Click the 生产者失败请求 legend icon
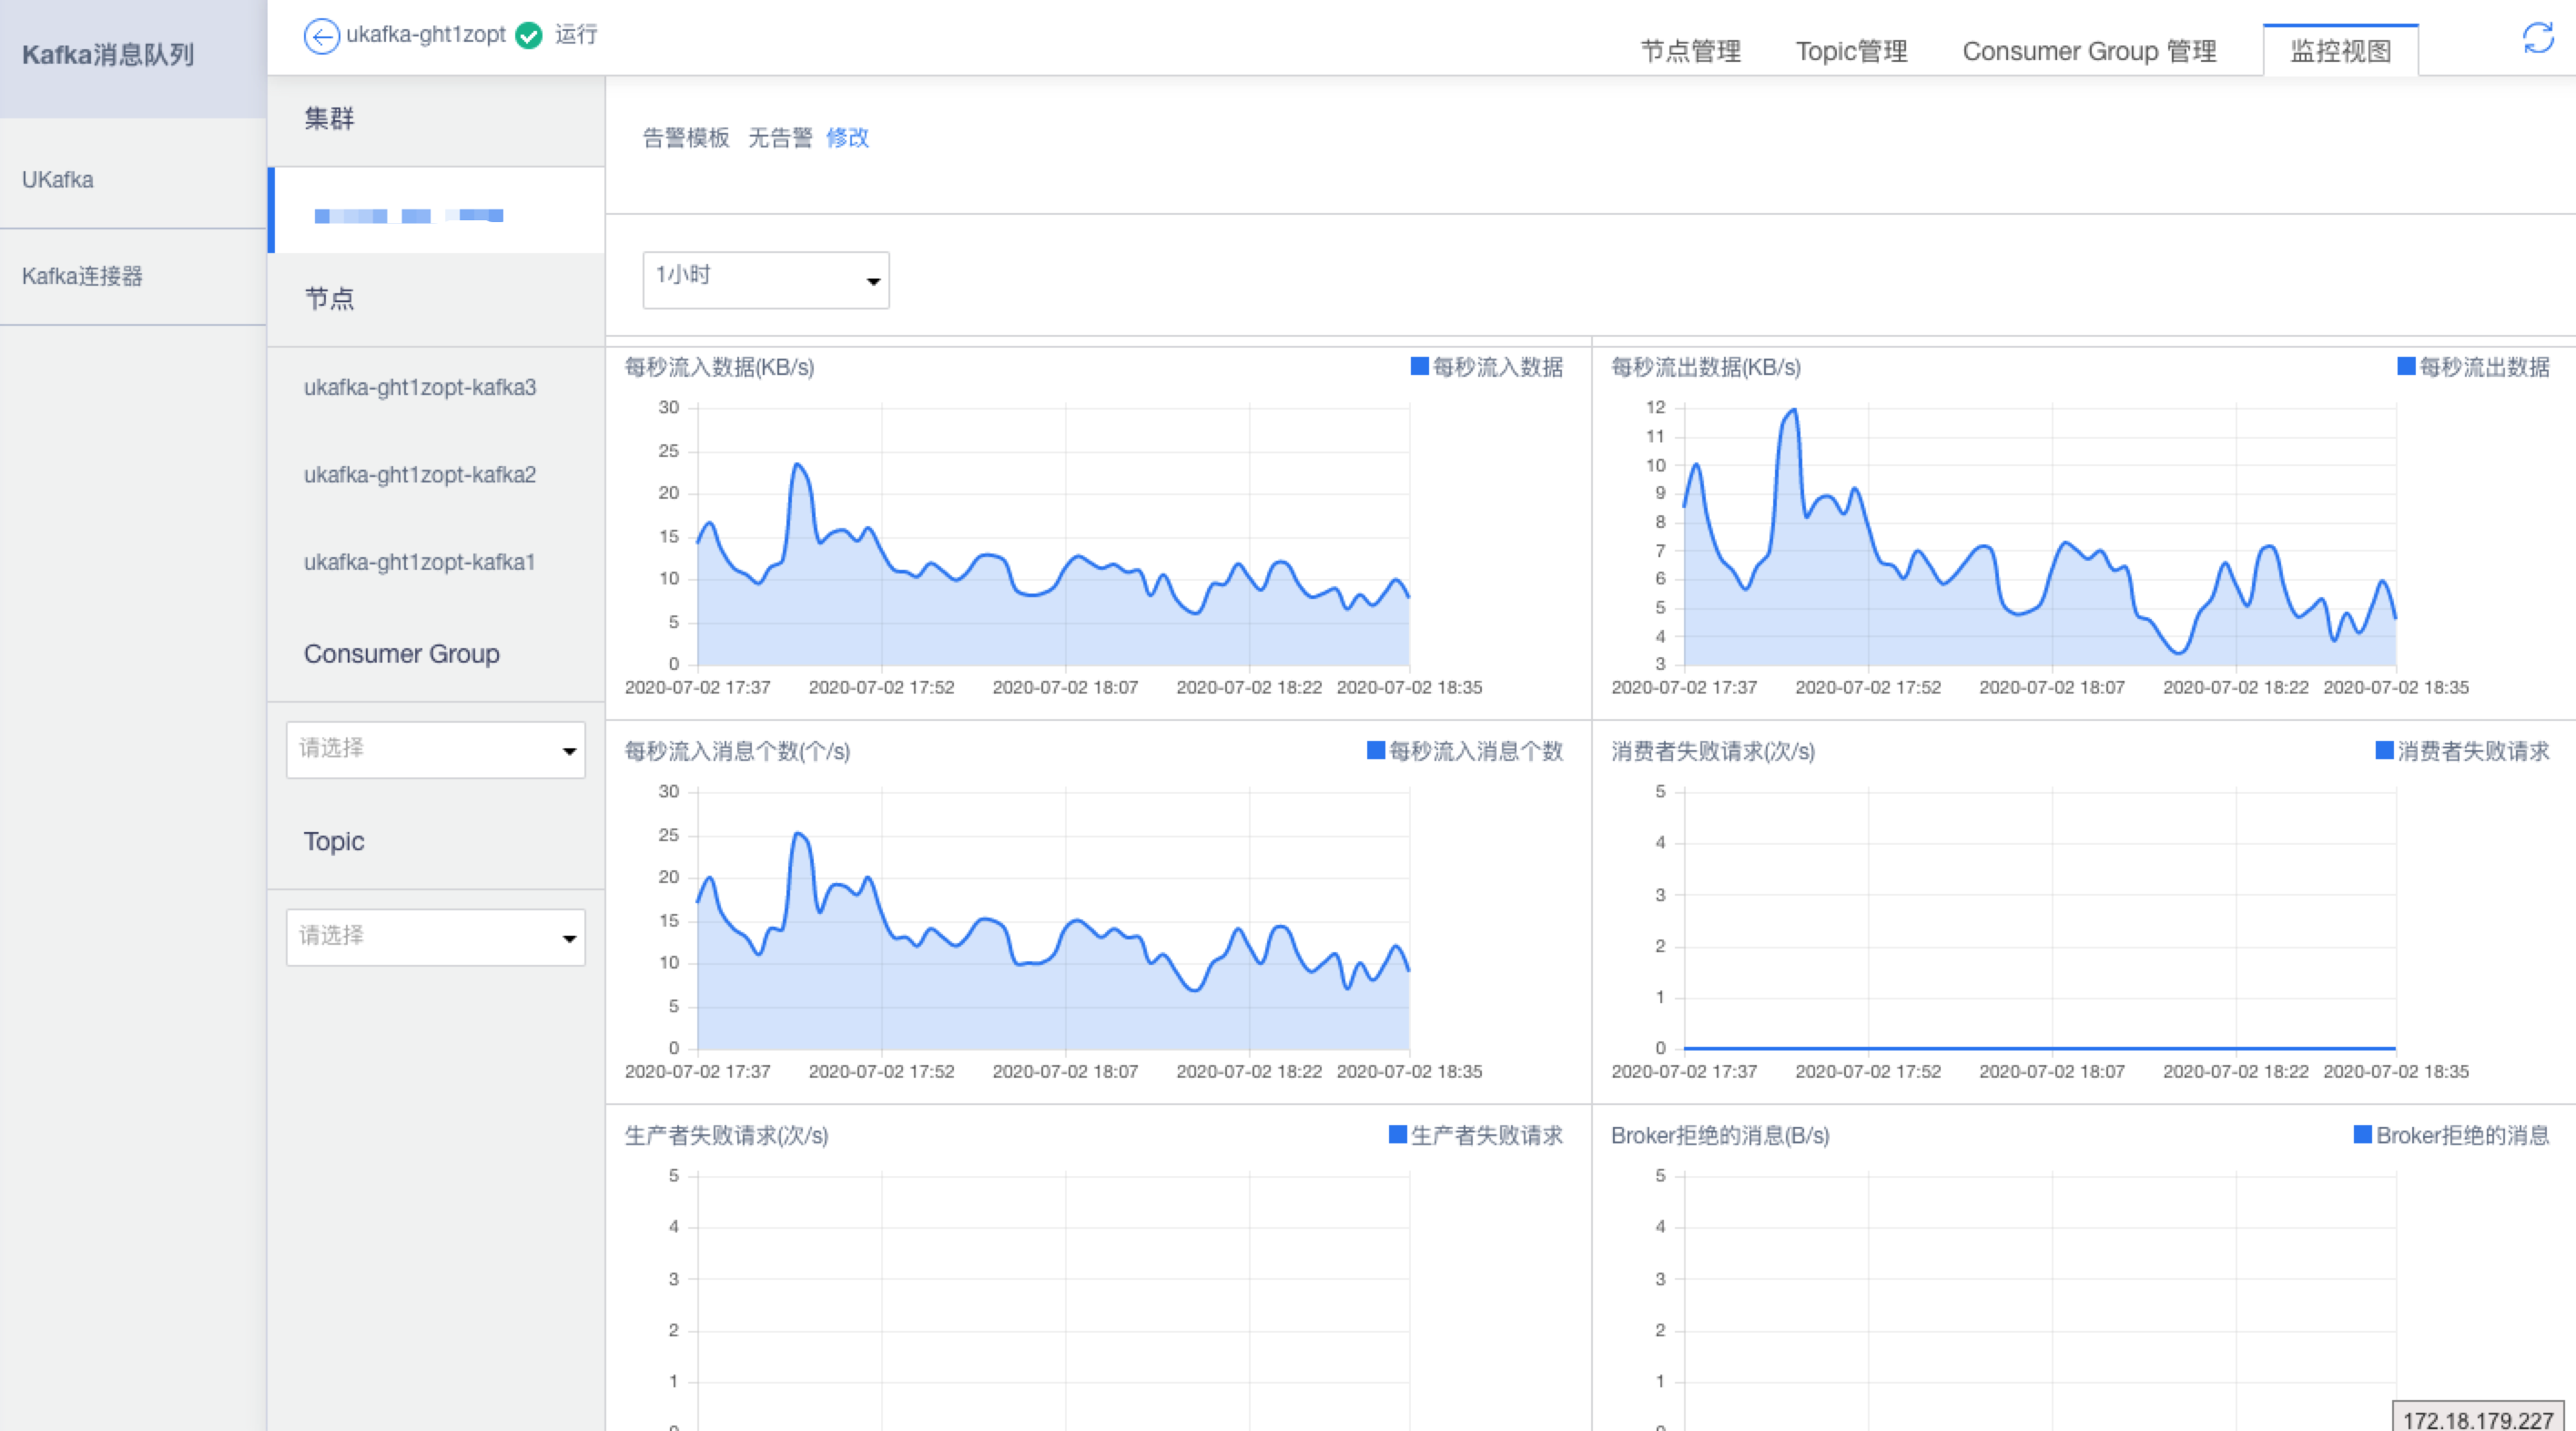Image resolution: width=2576 pixels, height=1431 pixels. pos(1396,1135)
